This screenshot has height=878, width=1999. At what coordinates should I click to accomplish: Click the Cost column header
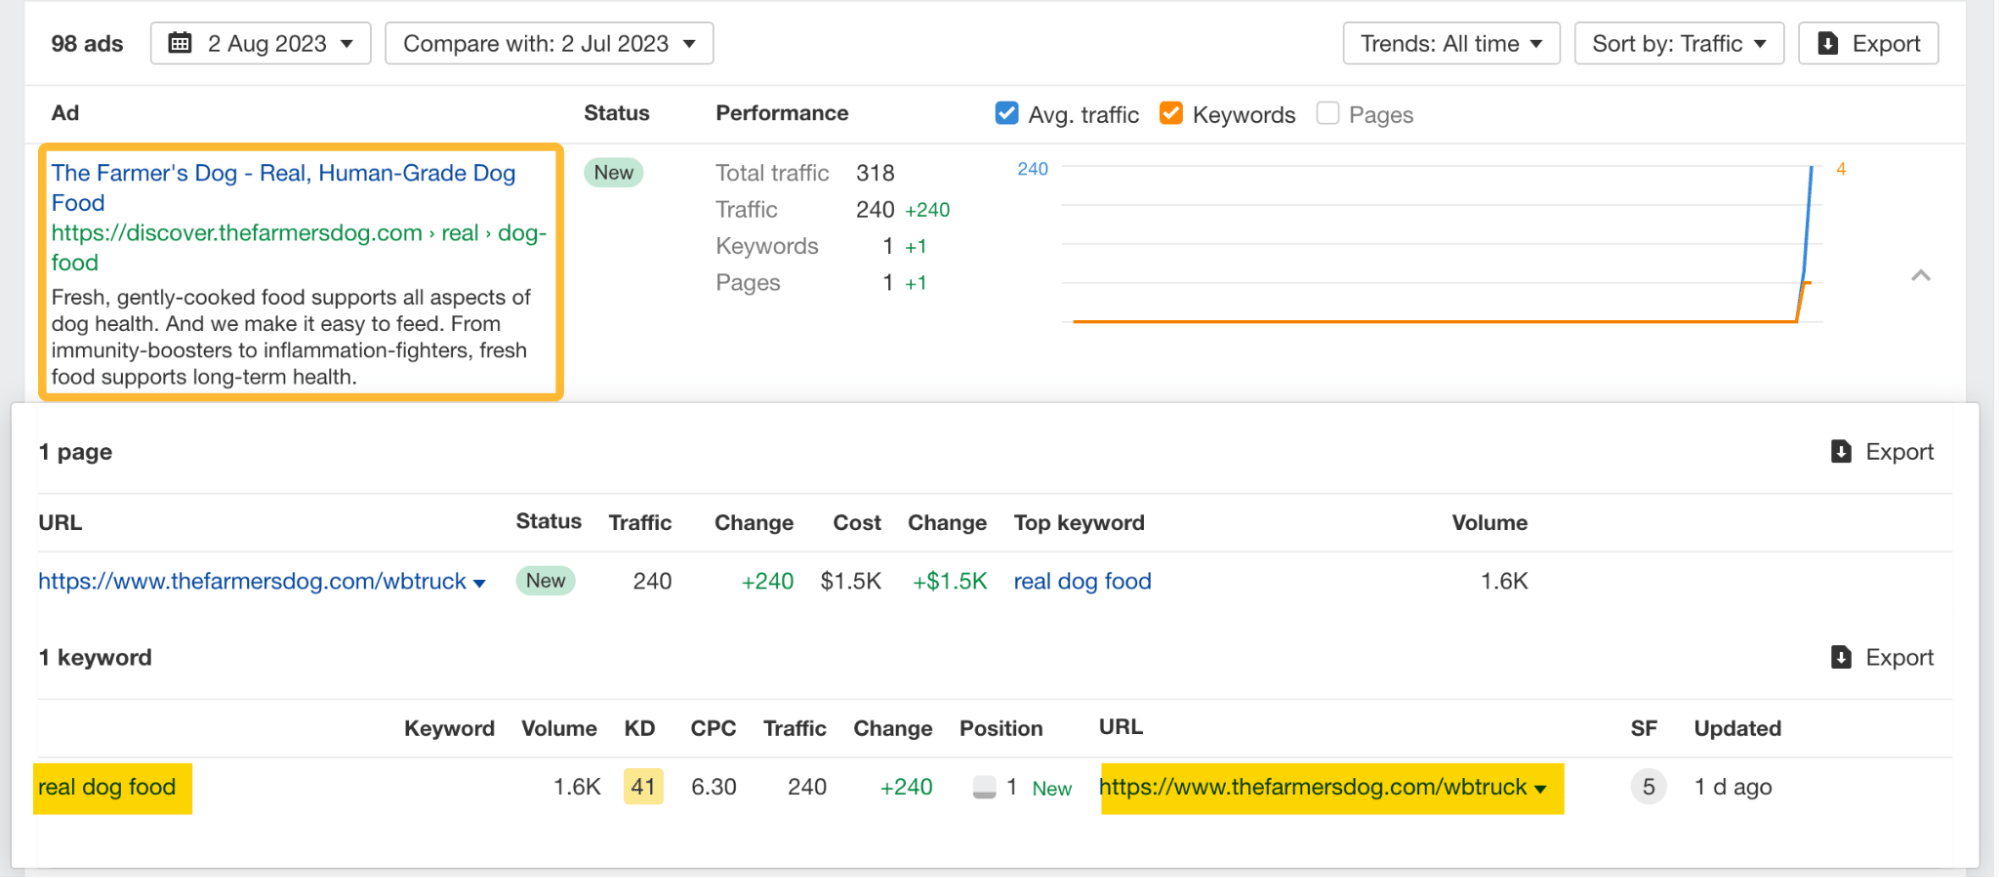[x=857, y=523]
